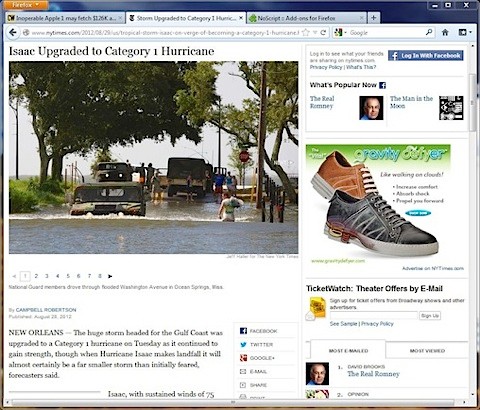This screenshot has height=410, width=480.
Task: Jump to slideshow page 7
Action: (x=89, y=276)
